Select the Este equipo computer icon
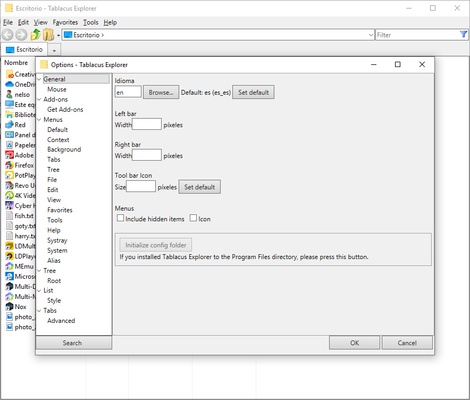This screenshot has width=470, height=400. tap(9, 104)
